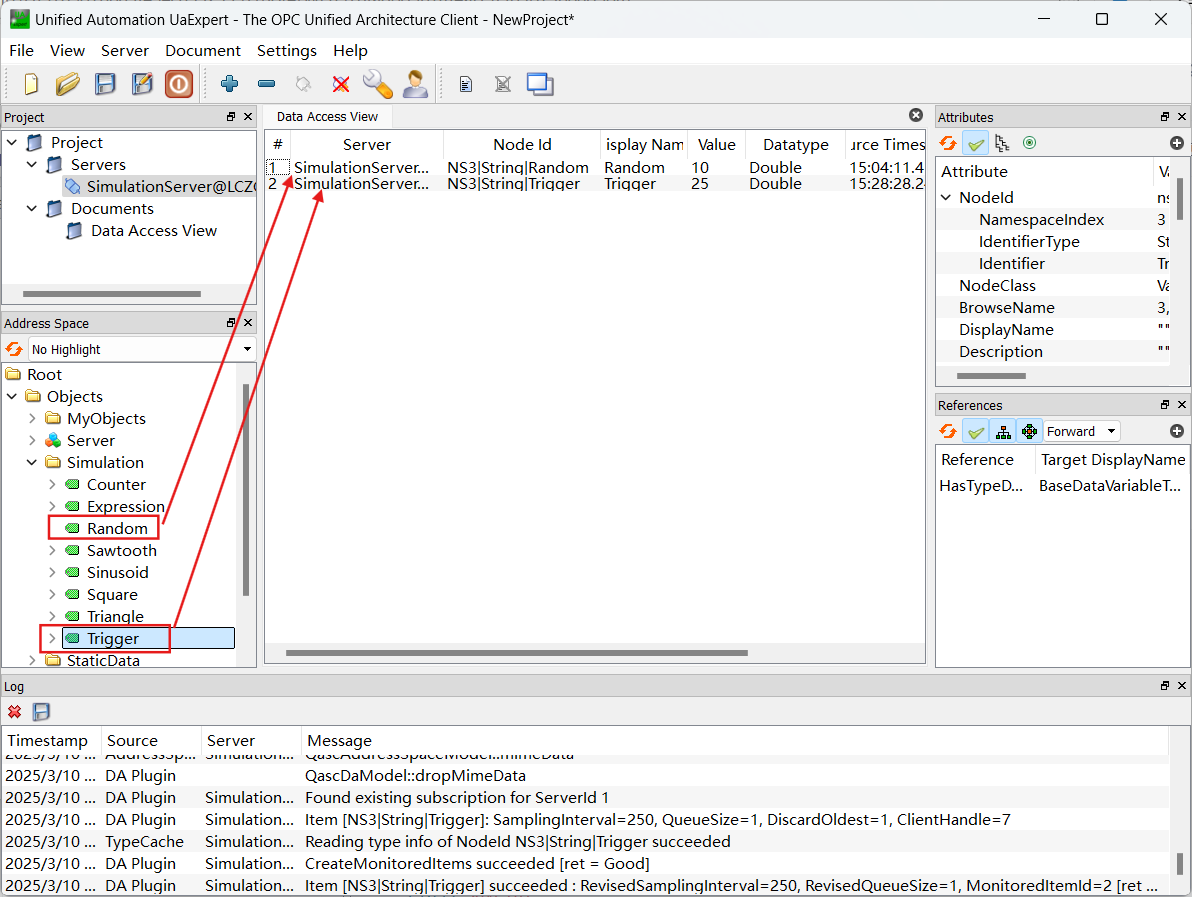Click the red power Exit icon

(x=179, y=84)
